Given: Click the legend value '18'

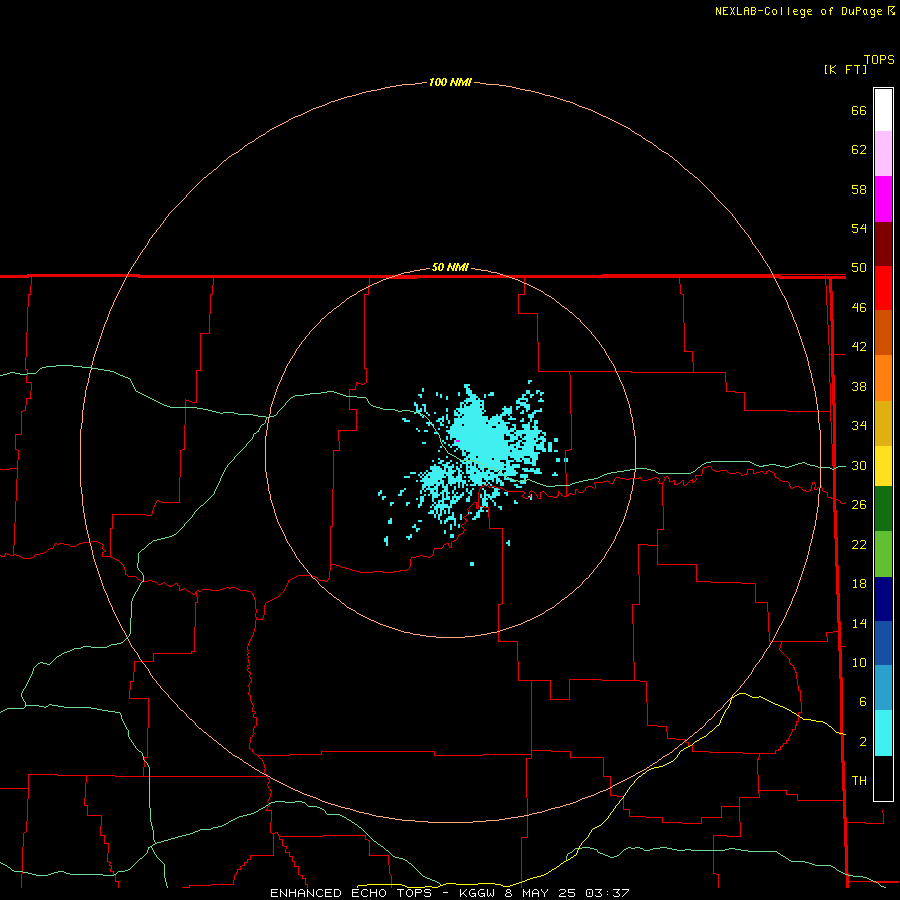Looking at the screenshot, I should coord(859,584).
